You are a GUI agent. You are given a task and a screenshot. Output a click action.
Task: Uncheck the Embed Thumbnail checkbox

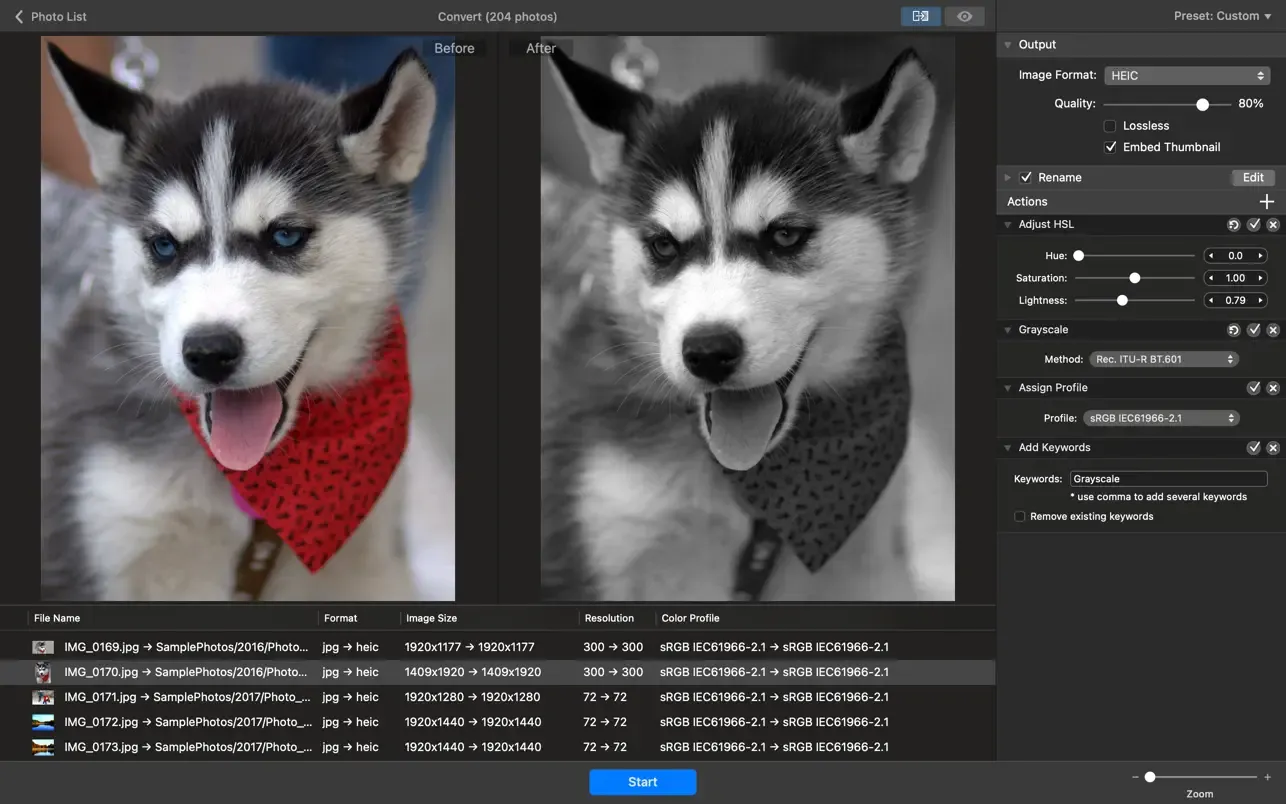tap(1110, 147)
